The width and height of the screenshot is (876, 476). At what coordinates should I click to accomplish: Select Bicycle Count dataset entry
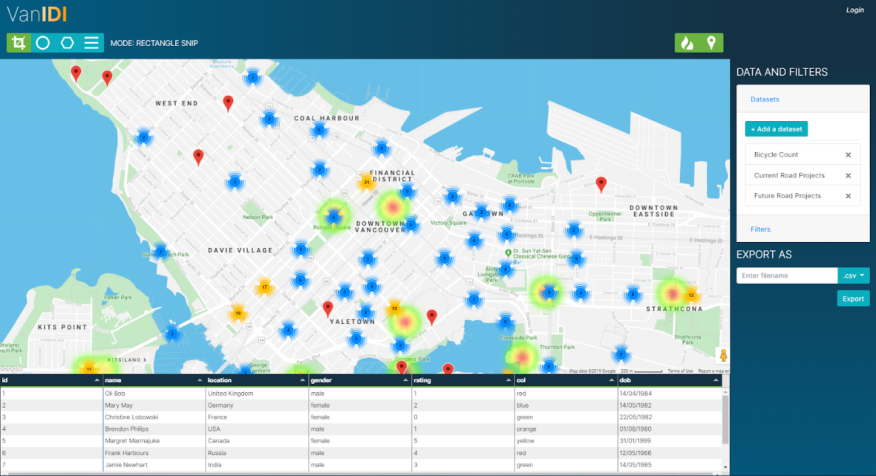tap(801, 155)
